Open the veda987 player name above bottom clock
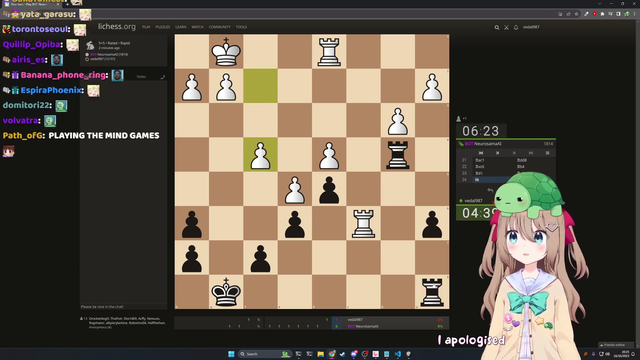This screenshot has width=640, height=360. point(473,200)
